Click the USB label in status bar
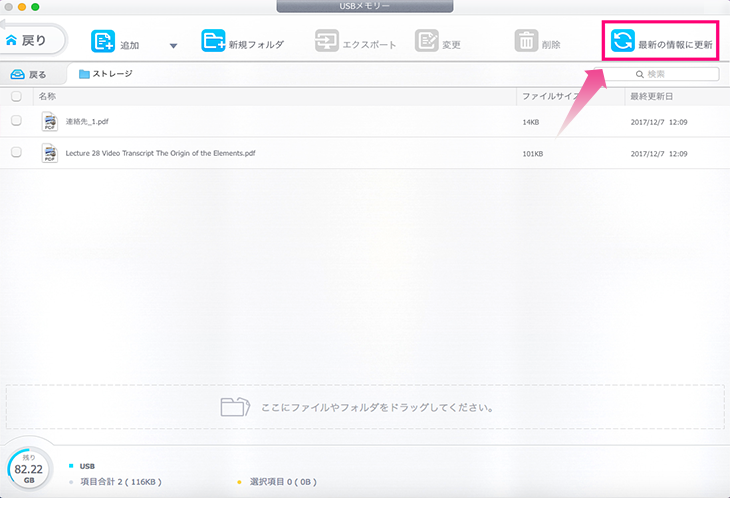The image size is (730, 510). click(x=87, y=466)
